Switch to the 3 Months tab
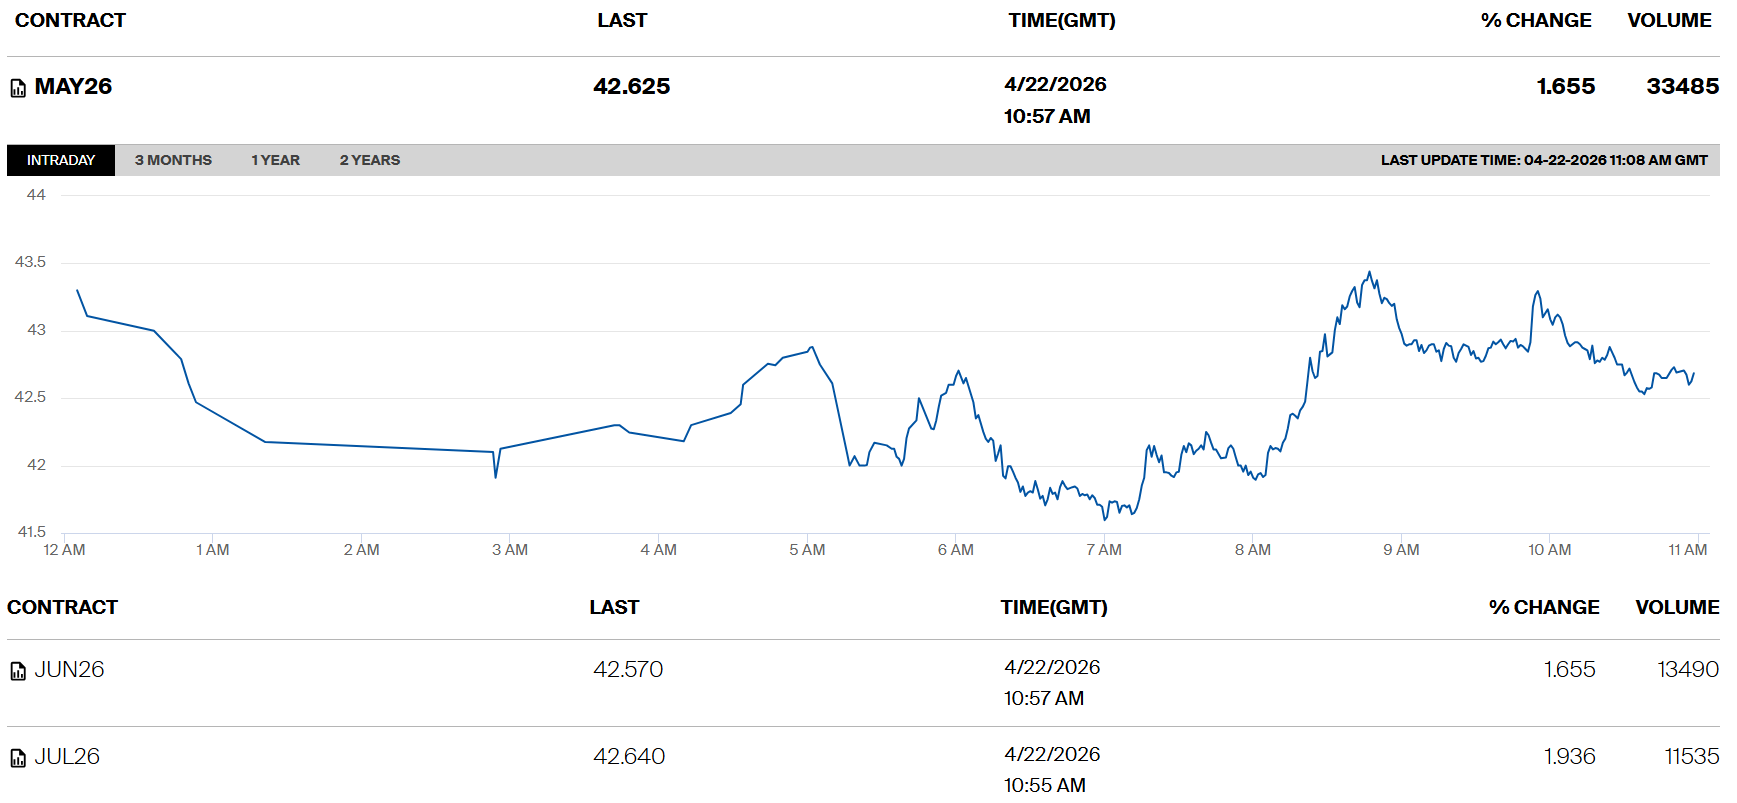Image resolution: width=1737 pixels, height=803 pixels. tap(173, 160)
